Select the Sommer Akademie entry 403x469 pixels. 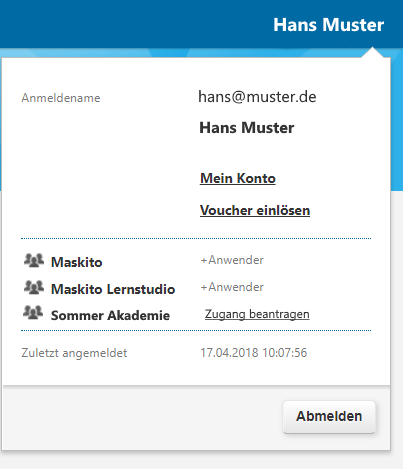[x=110, y=315]
